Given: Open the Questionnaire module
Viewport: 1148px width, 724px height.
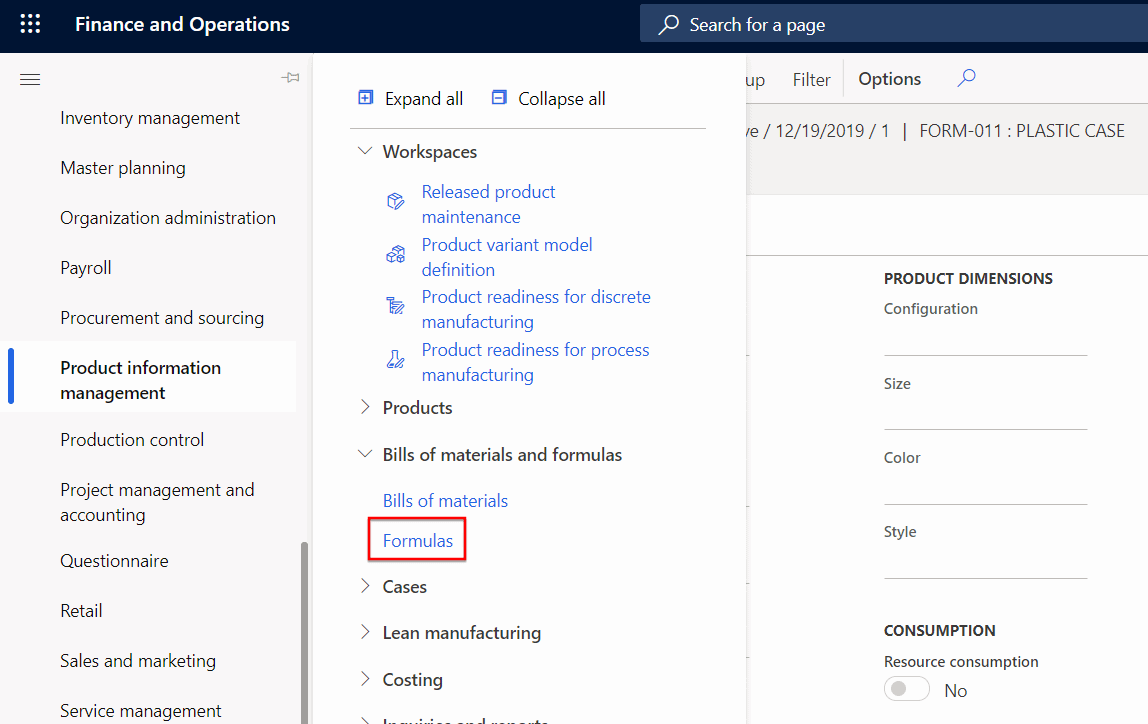Looking at the screenshot, I should (114, 561).
